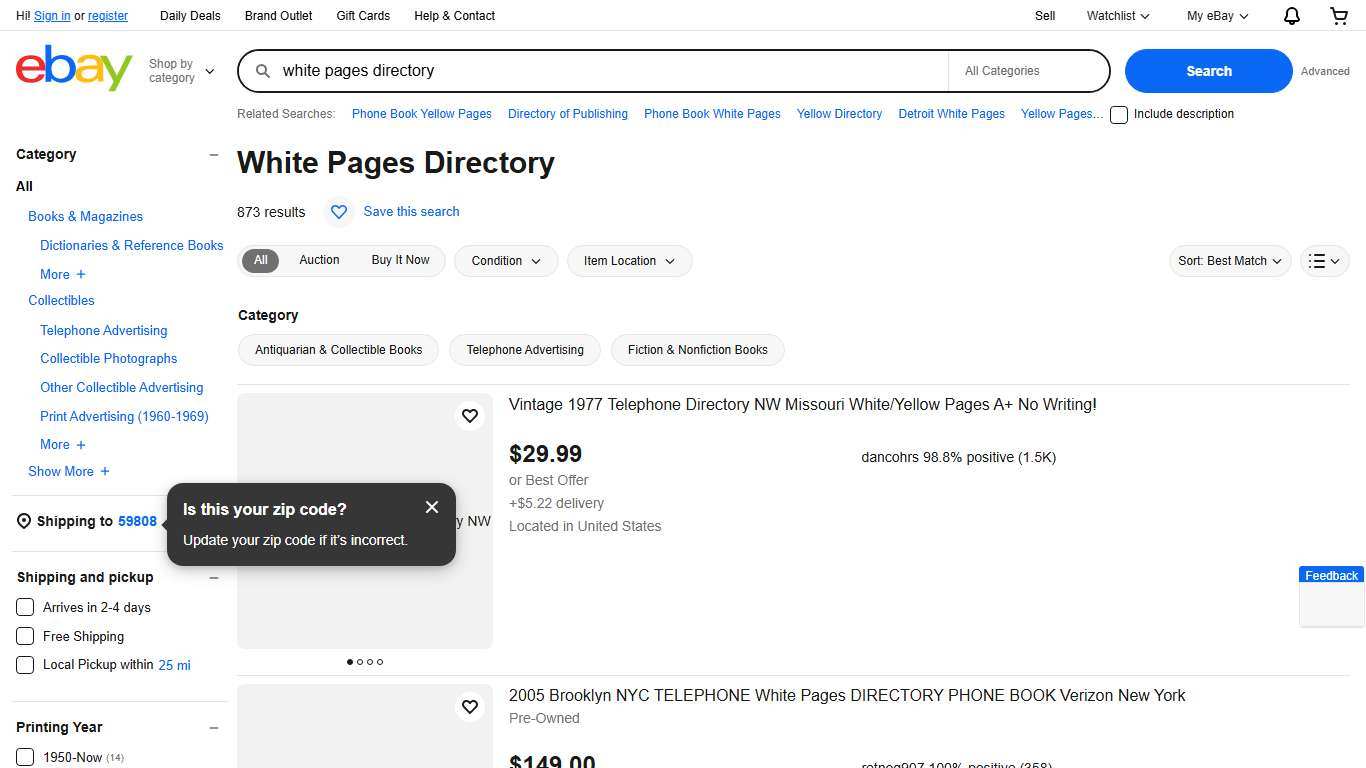Click the blue Search button

1208,70
